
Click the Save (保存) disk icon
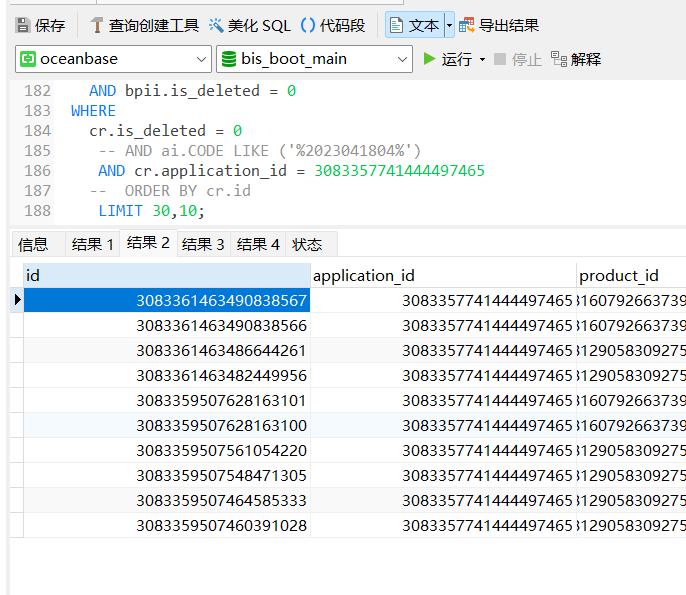pyautogui.click(x=22, y=25)
